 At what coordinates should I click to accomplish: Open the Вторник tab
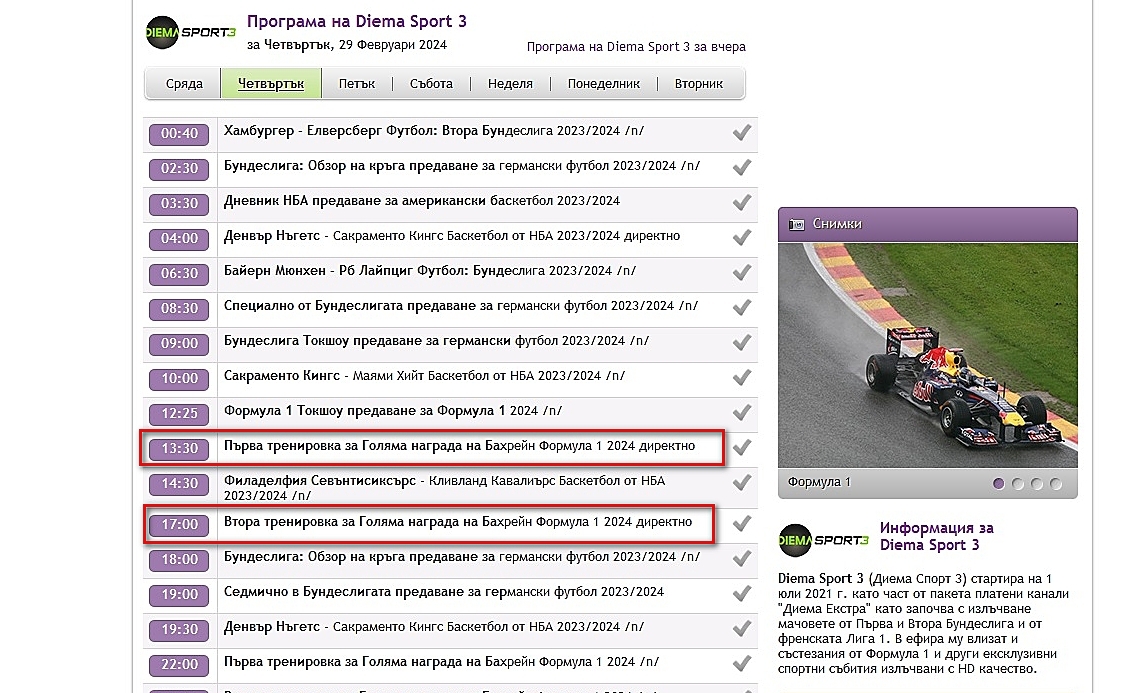pos(699,84)
